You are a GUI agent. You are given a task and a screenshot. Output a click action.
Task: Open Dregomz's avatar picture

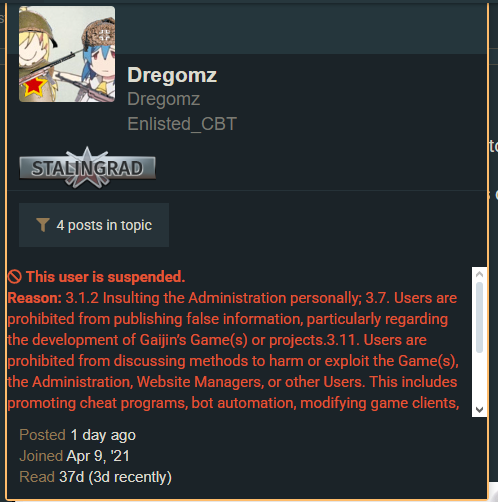point(67,54)
